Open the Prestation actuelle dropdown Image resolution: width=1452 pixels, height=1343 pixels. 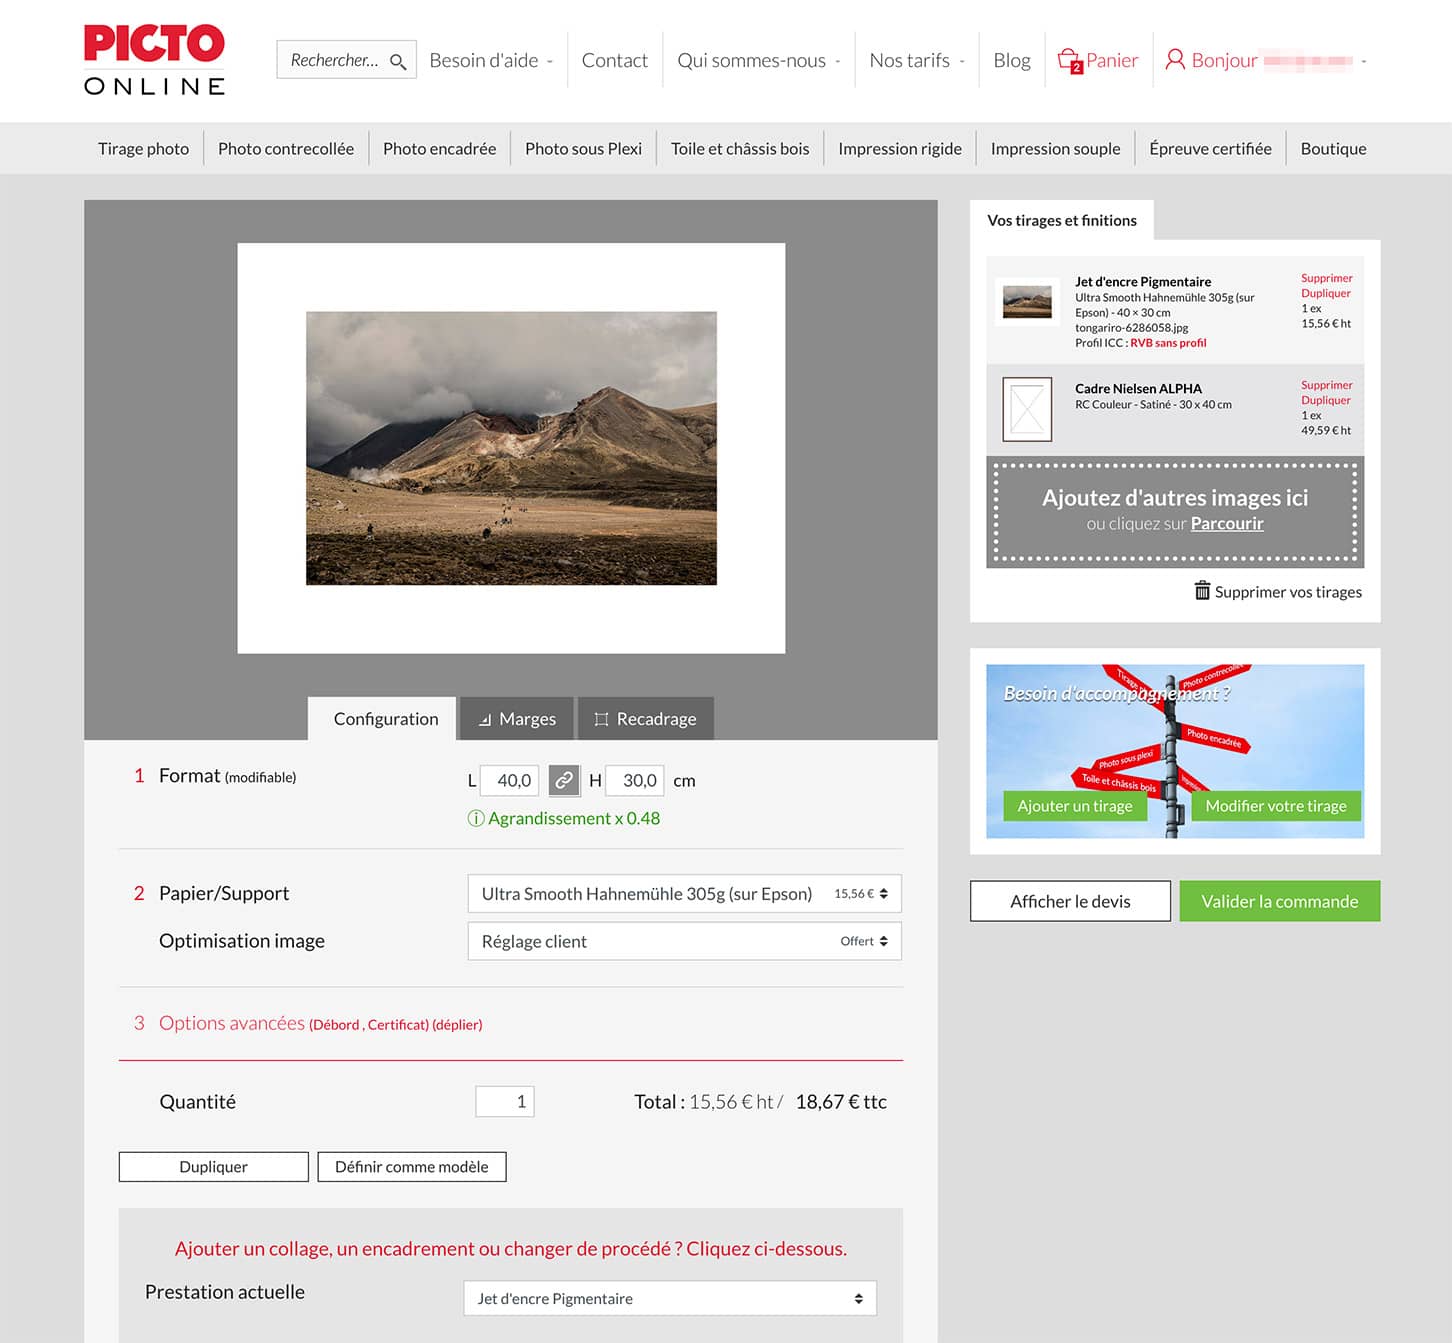coord(669,1298)
